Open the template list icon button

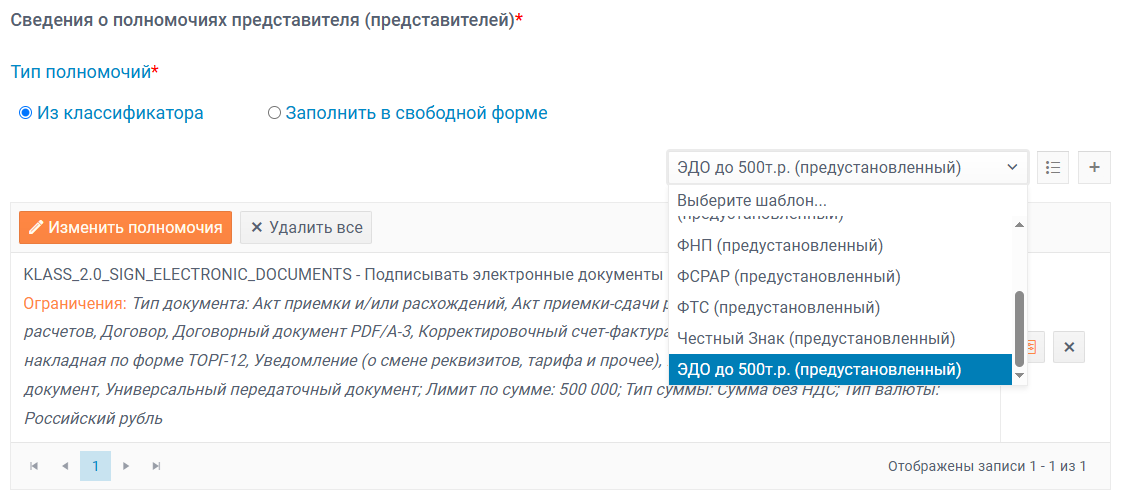(x=1053, y=167)
